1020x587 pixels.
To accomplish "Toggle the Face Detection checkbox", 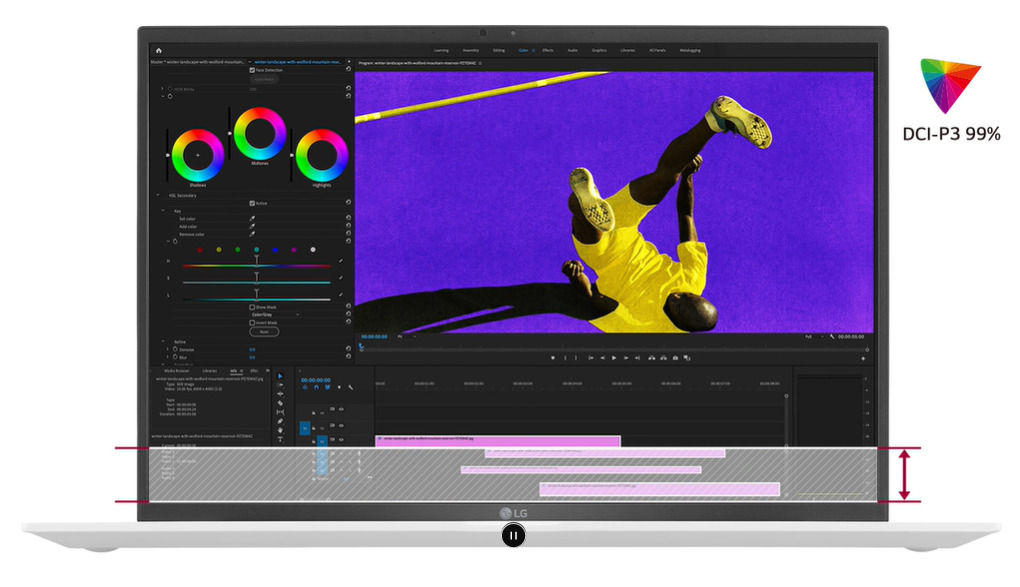I will (x=252, y=71).
